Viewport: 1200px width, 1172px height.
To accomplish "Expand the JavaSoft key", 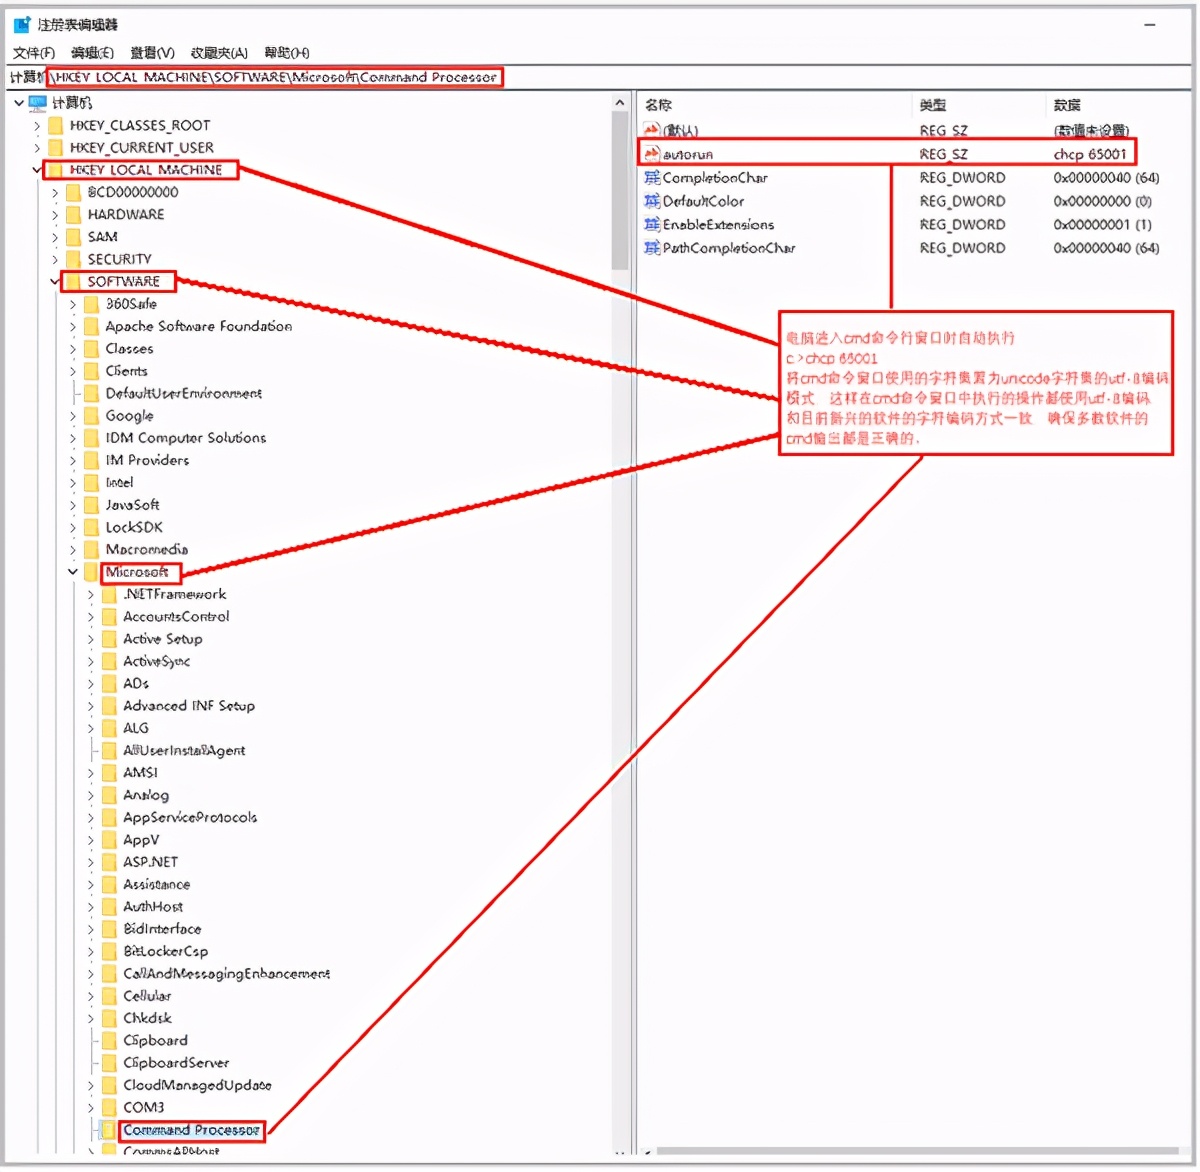I will (x=73, y=505).
